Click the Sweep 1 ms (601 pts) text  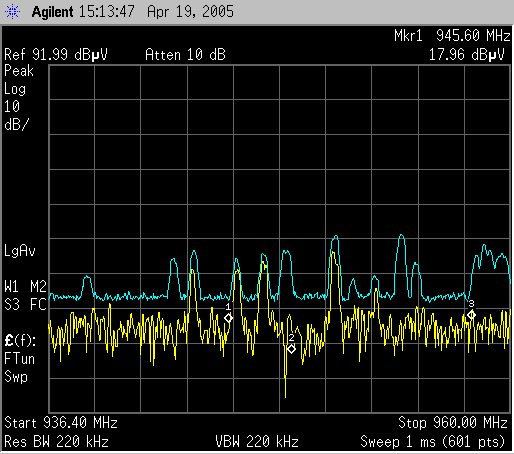[433, 442]
